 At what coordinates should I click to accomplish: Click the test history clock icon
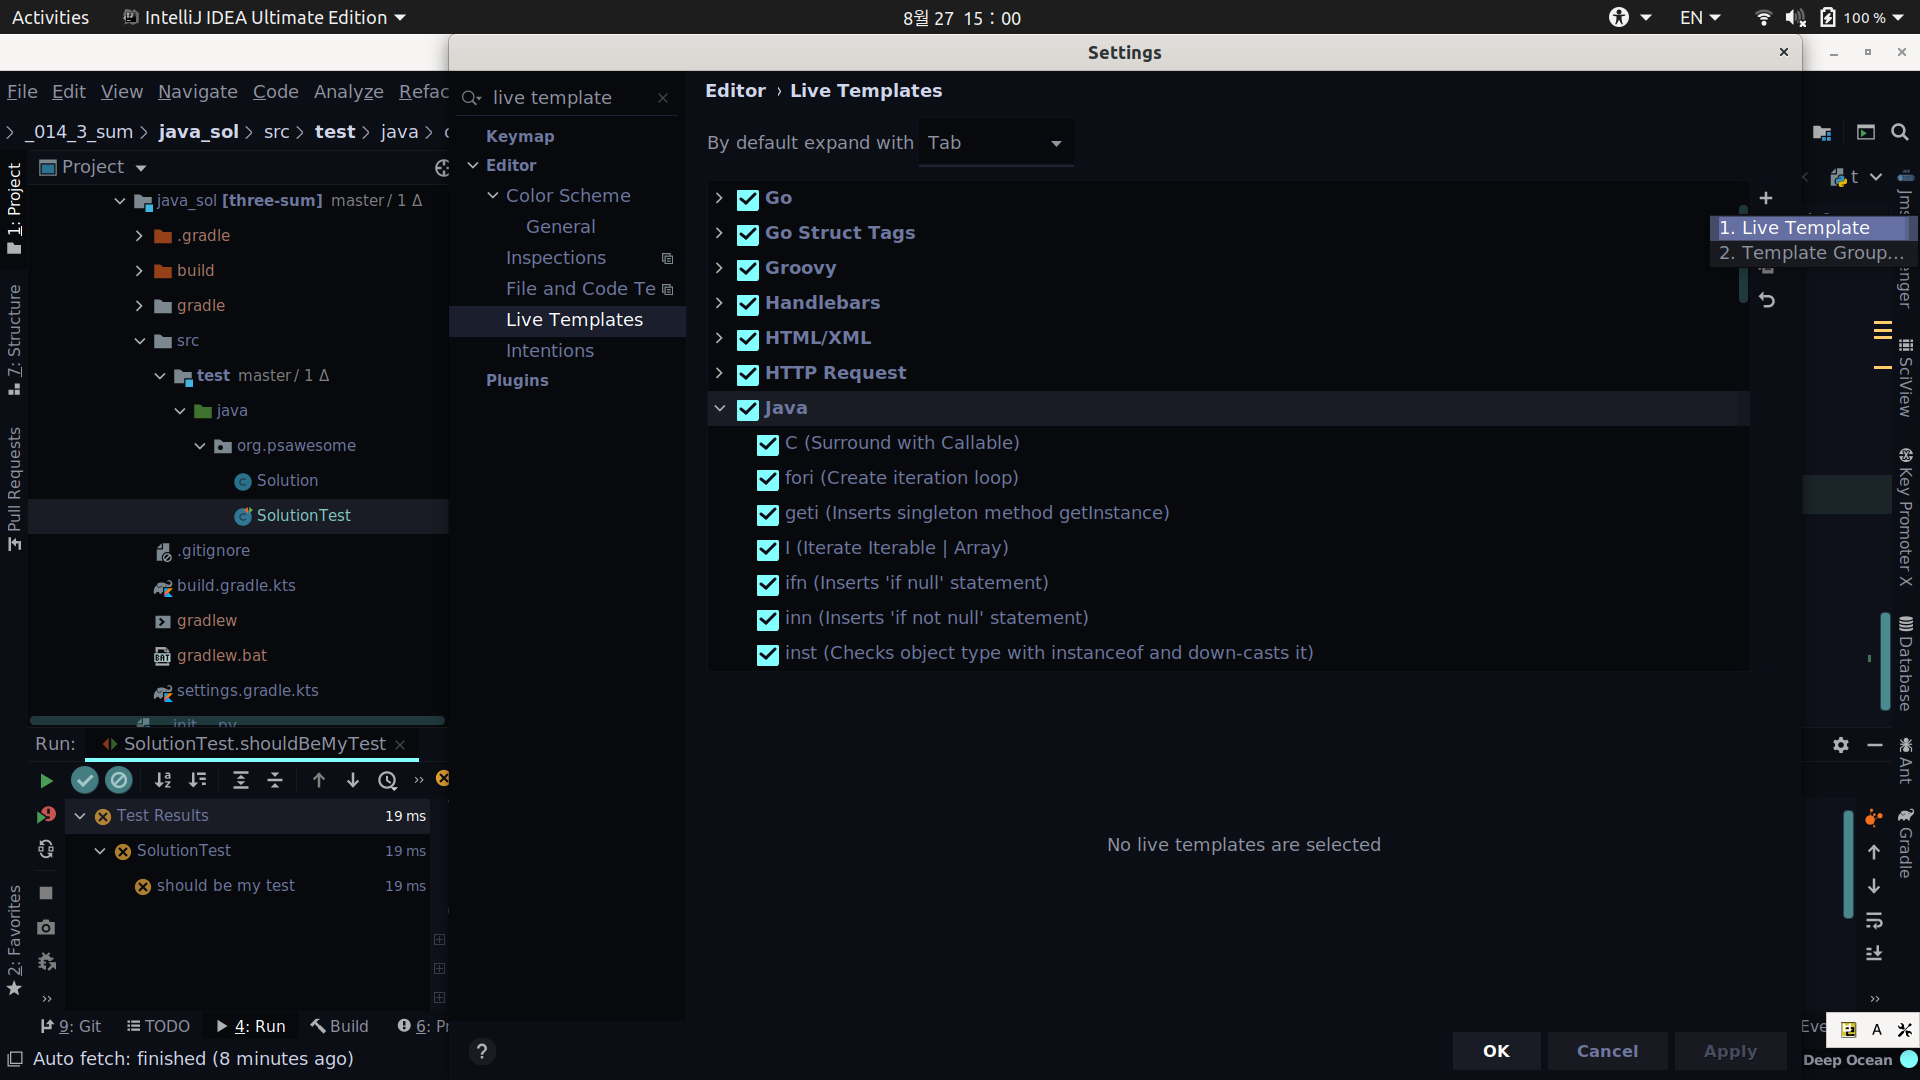click(x=387, y=780)
